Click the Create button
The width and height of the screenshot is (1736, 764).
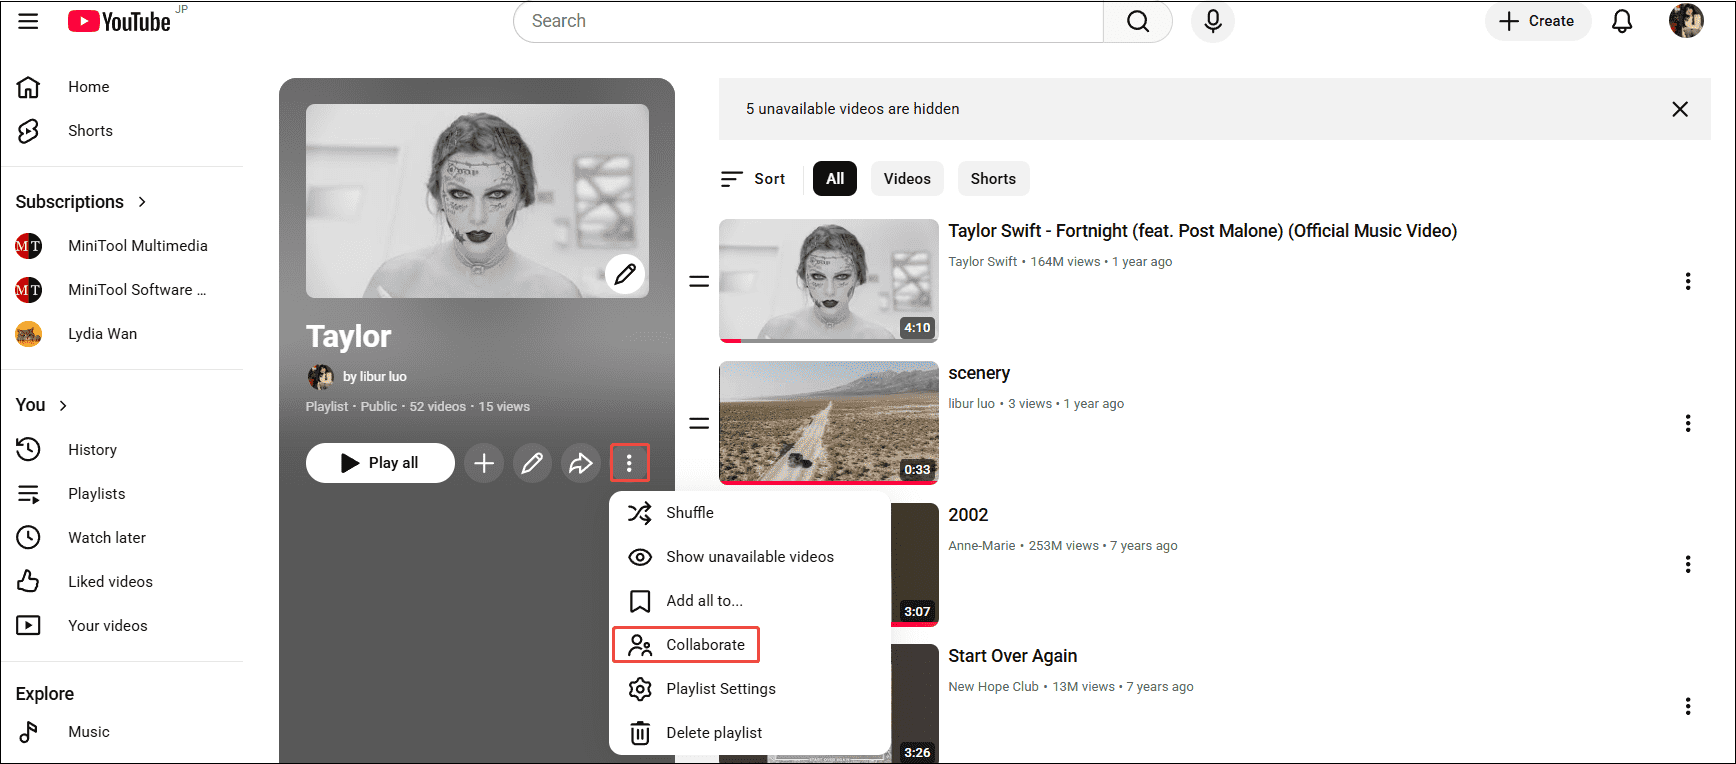pyautogui.click(x=1537, y=21)
